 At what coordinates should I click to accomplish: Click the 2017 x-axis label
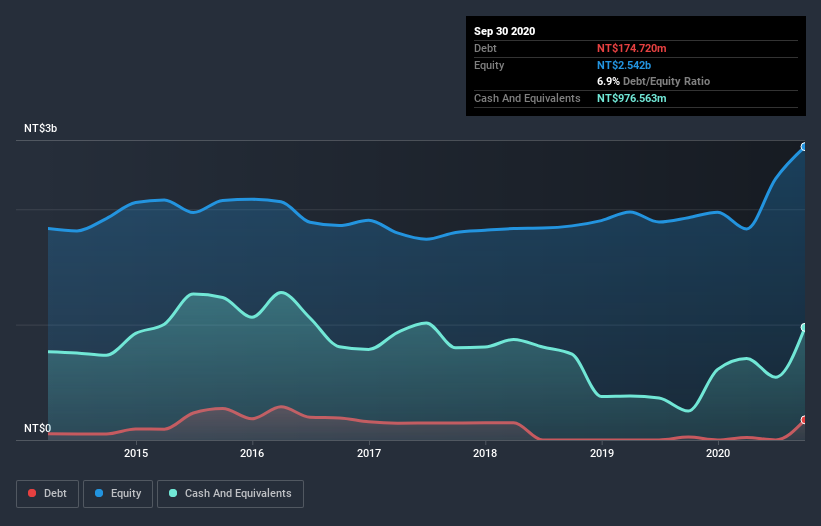click(x=369, y=453)
